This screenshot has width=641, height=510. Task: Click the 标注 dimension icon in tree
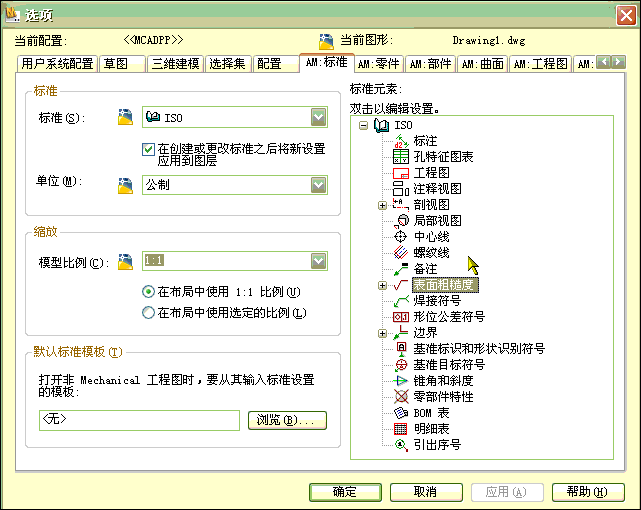click(401, 141)
